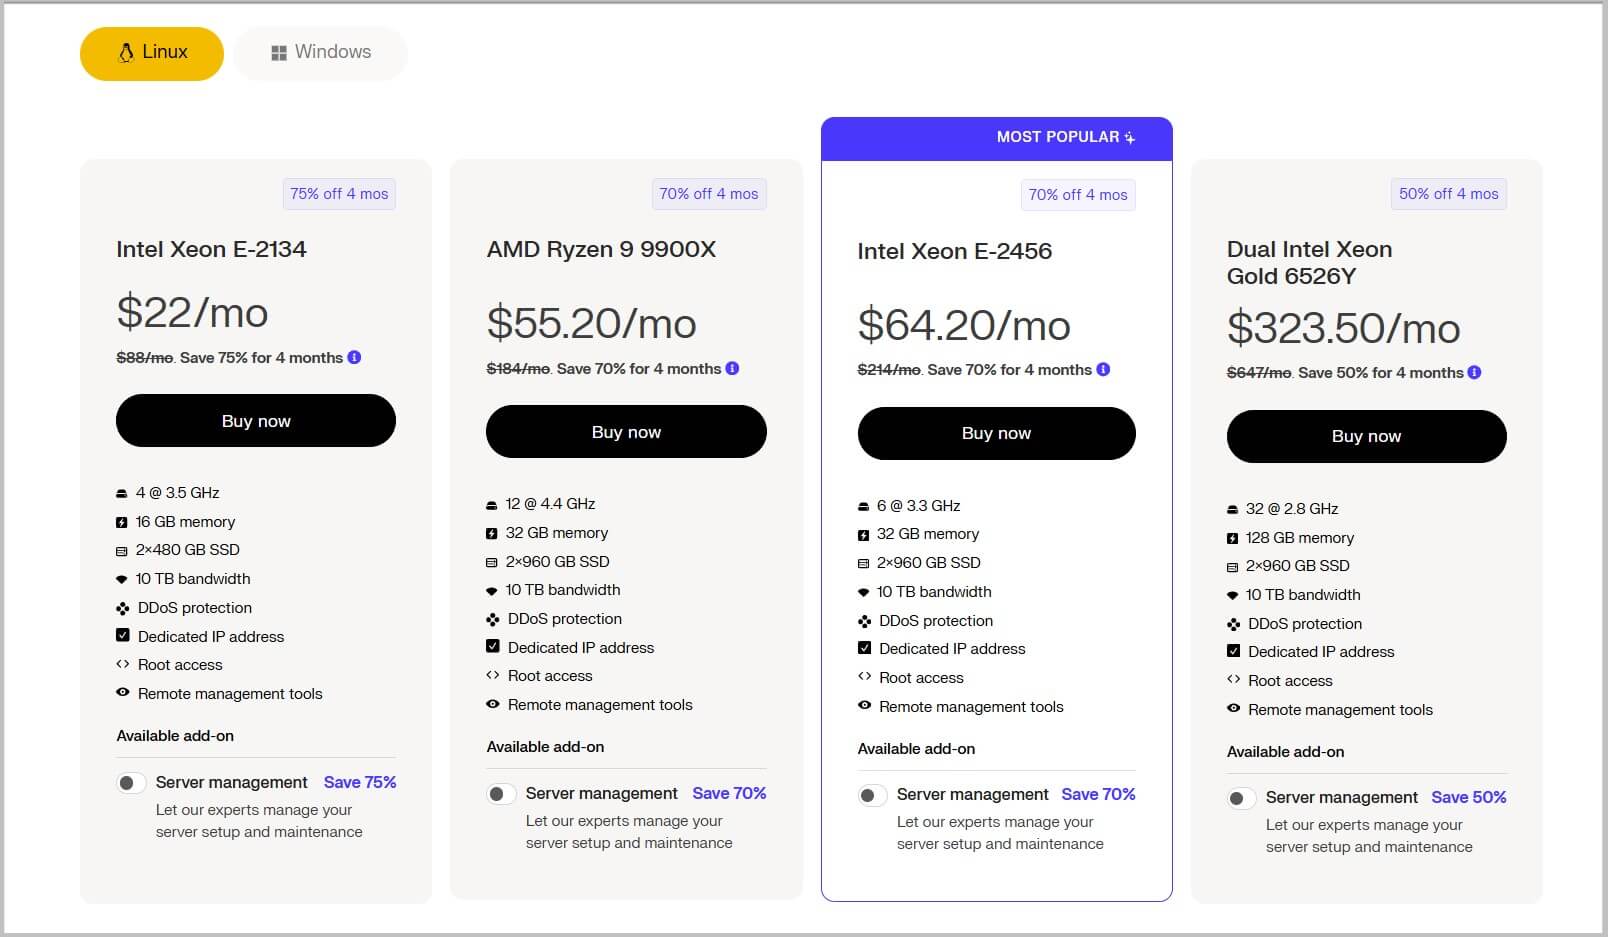The height and width of the screenshot is (937, 1608).
Task: Toggle Server management on AMD Ryzen 9 9900X
Action: click(x=500, y=794)
